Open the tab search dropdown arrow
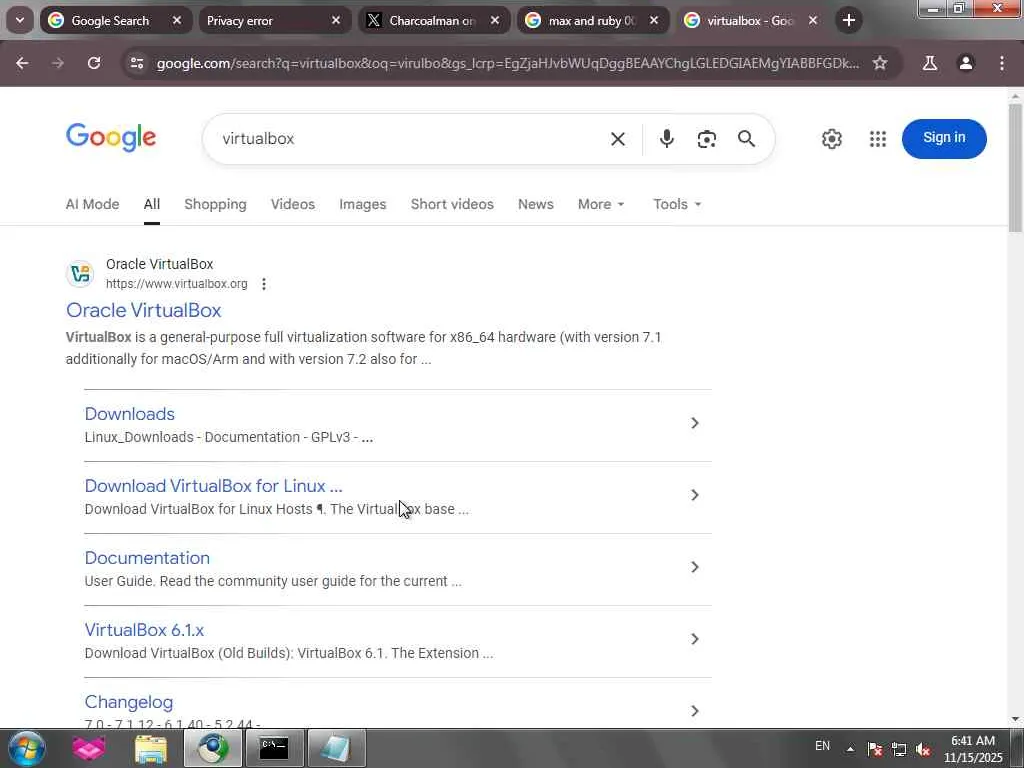This screenshot has width=1024, height=768. point(20,20)
